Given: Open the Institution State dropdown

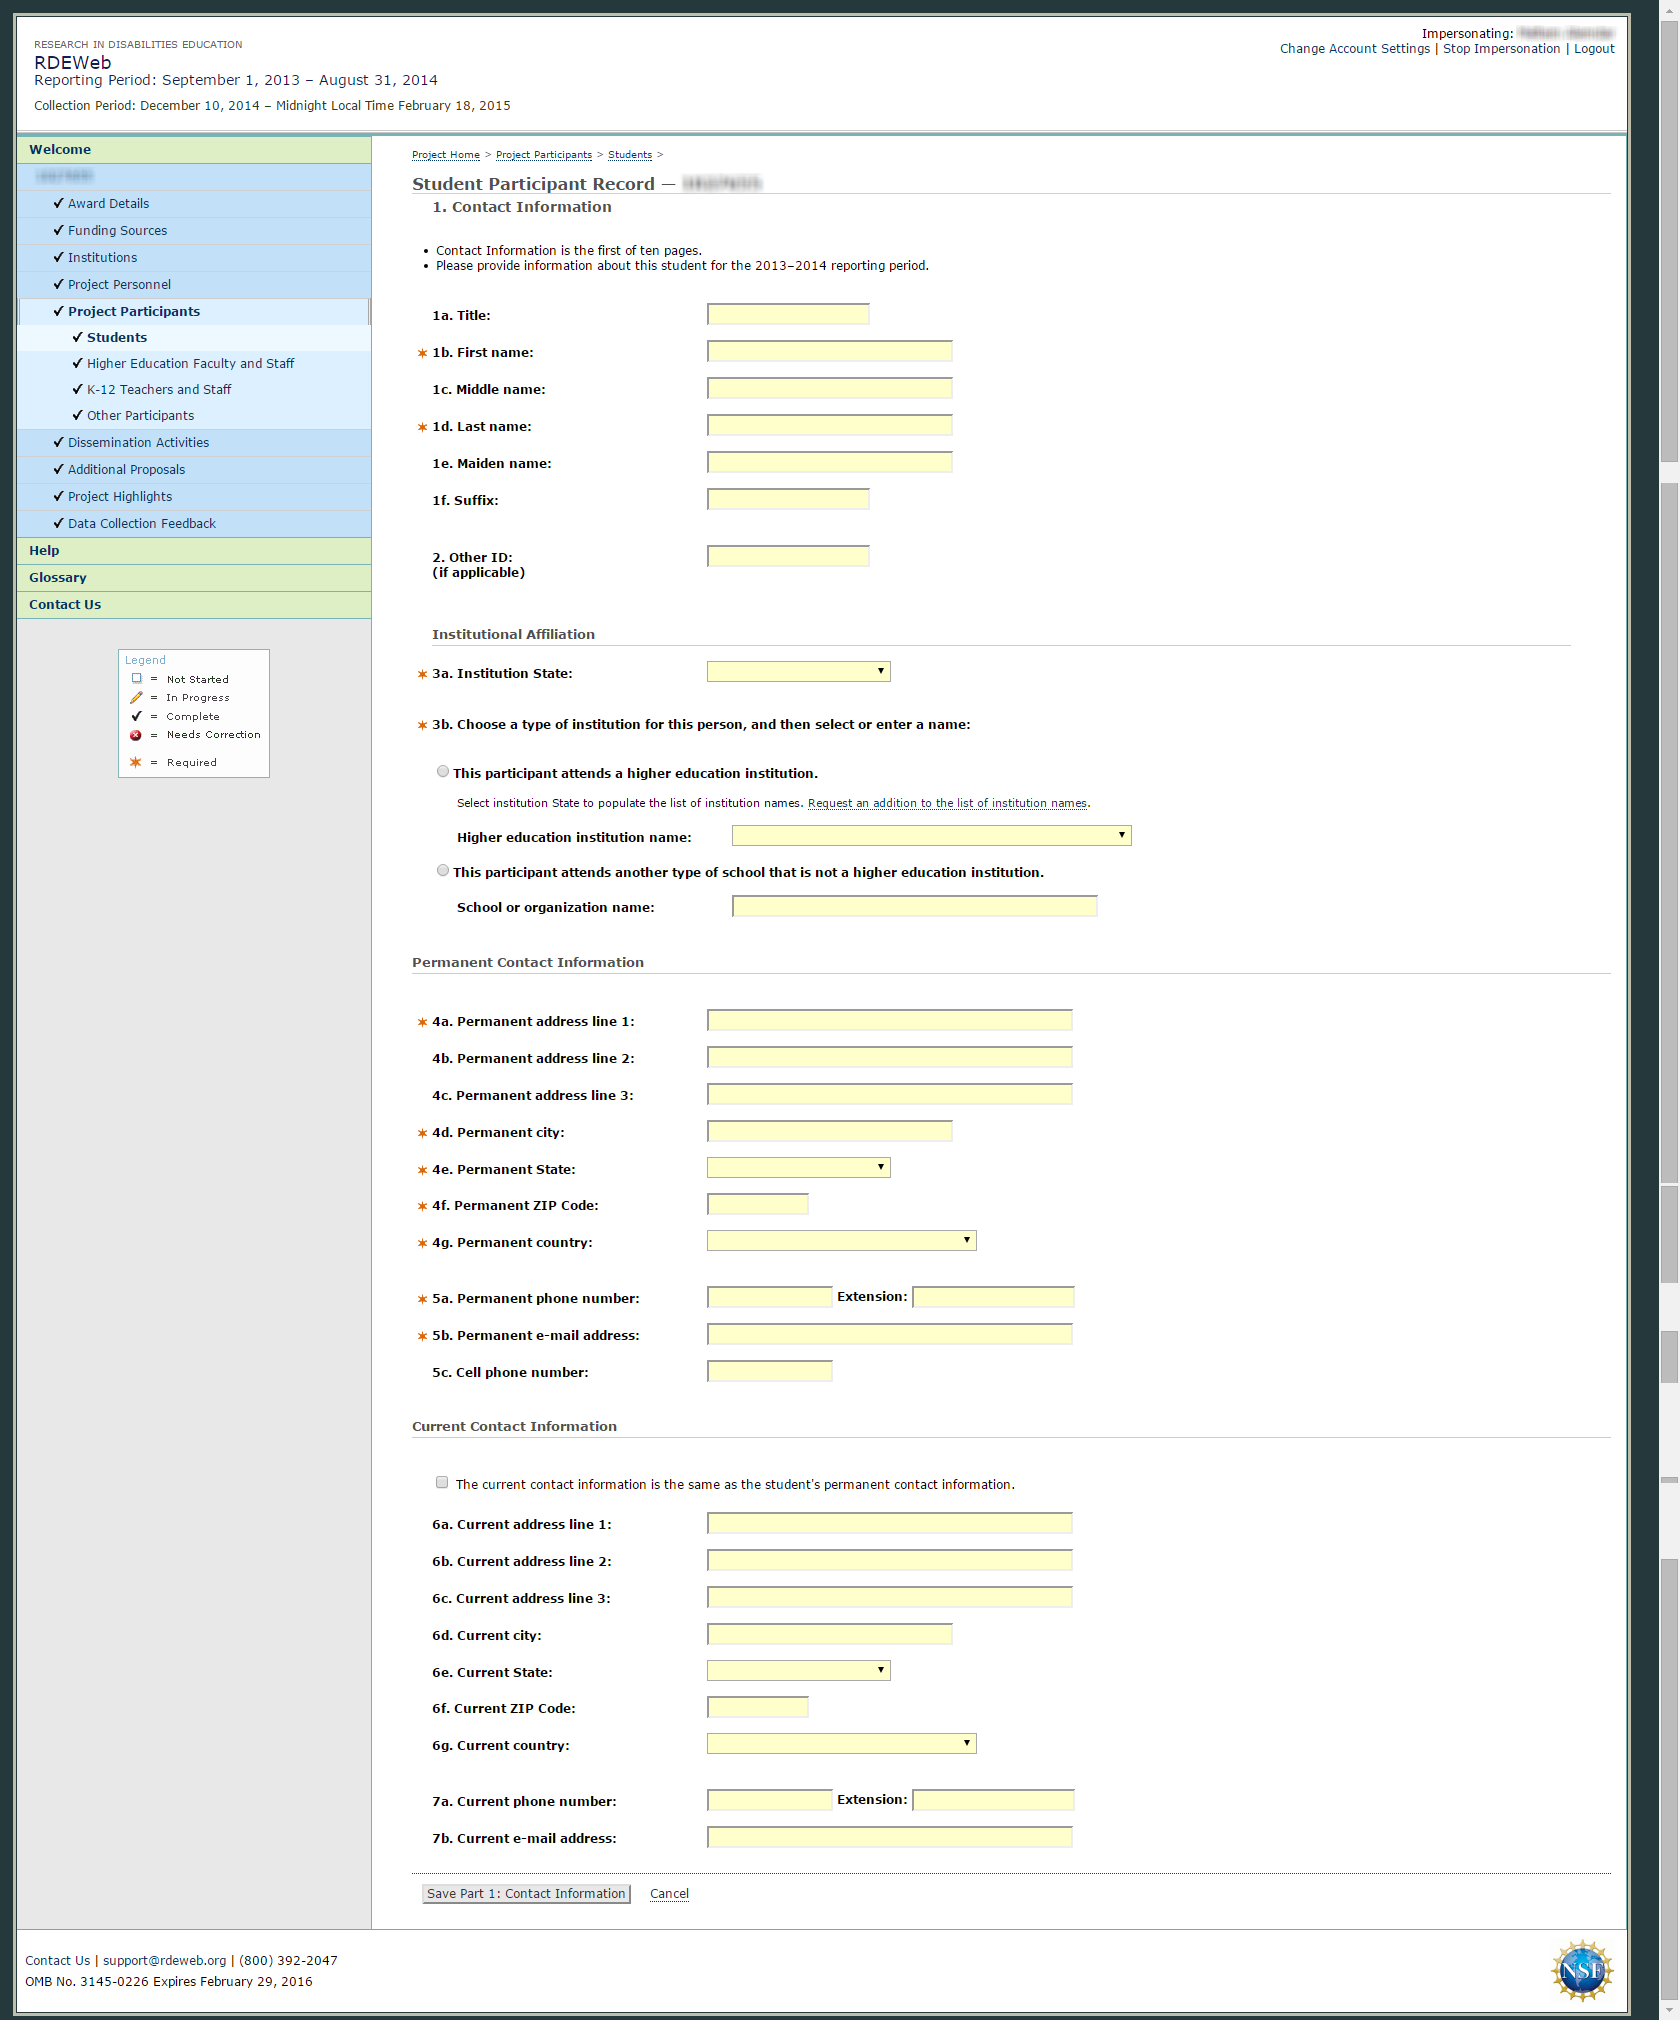Looking at the screenshot, I should coord(798,672).
